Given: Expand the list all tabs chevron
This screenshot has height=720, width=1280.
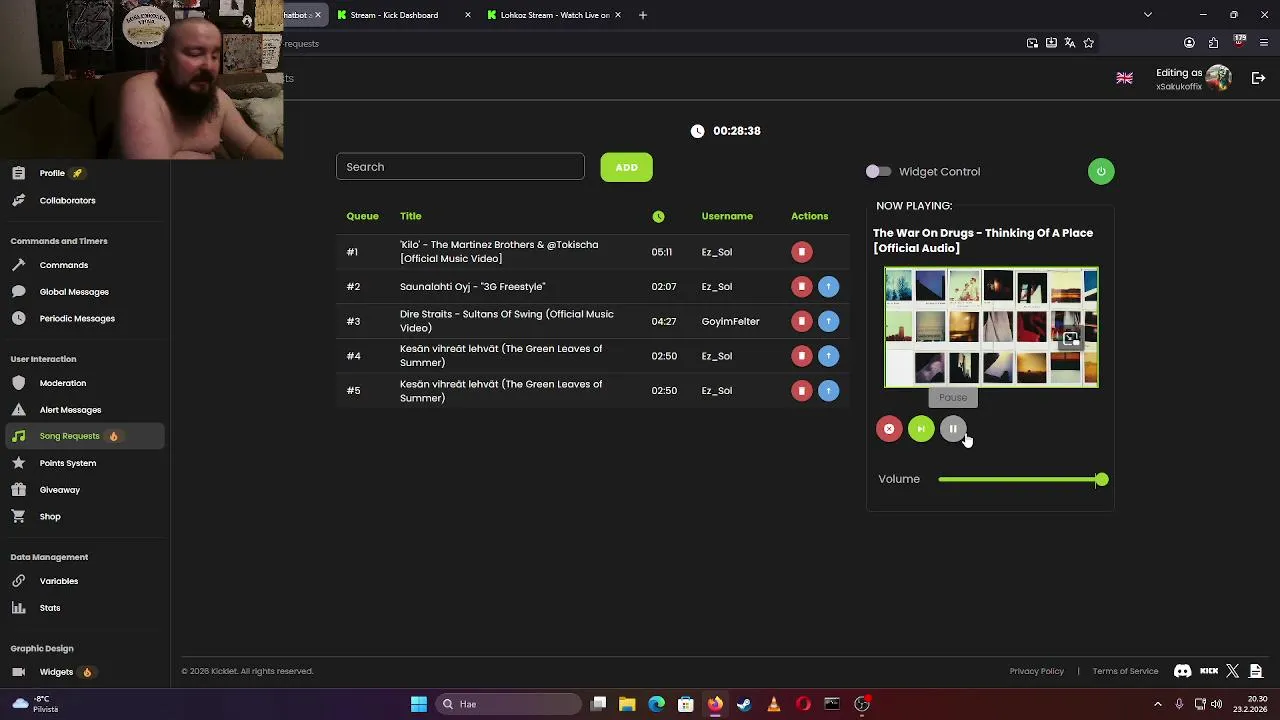Looking at the screenshot, I should coord(1148,15).
